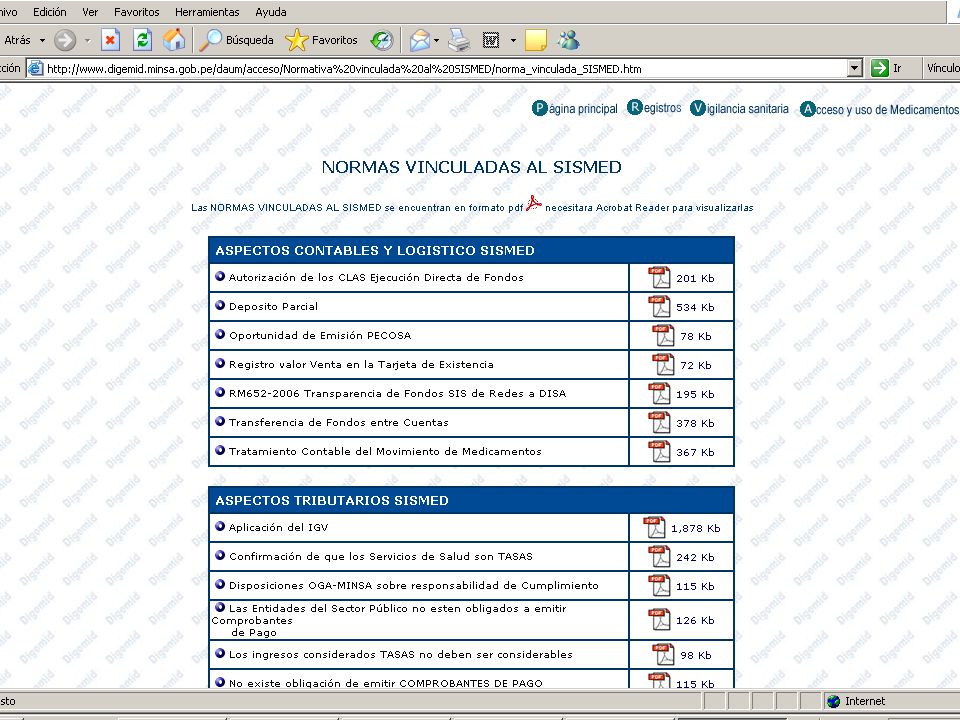Click 'Disposiciones OGA-MINSA sobre responsabilidad' text

click(x=414, y=586)
